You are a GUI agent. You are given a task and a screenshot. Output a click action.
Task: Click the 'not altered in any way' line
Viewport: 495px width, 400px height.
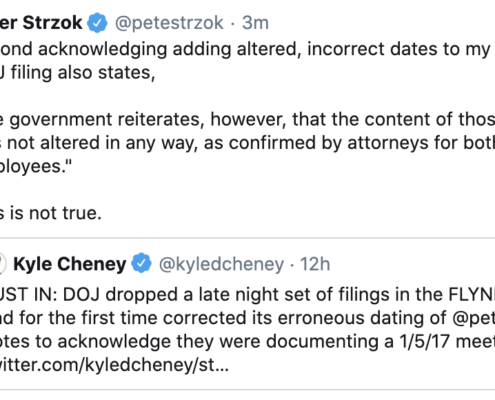coord(247,143)
